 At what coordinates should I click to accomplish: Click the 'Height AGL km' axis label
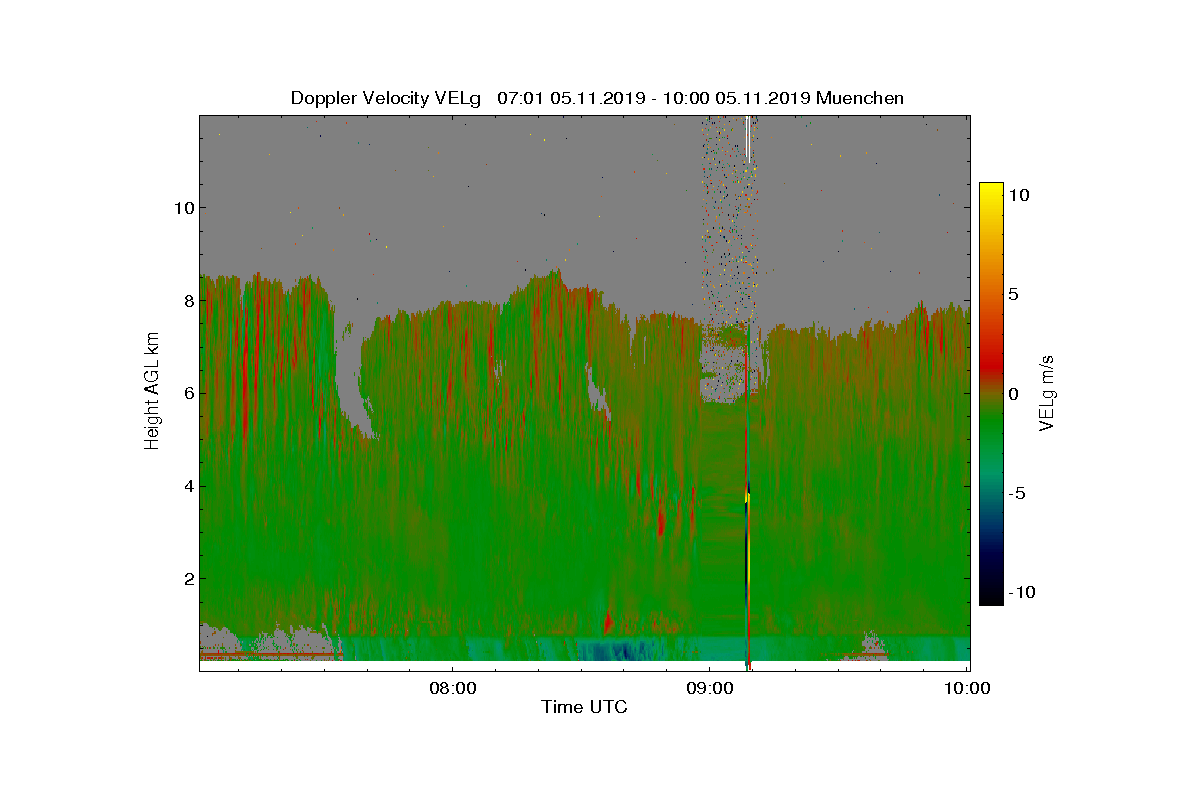point(152,391)
